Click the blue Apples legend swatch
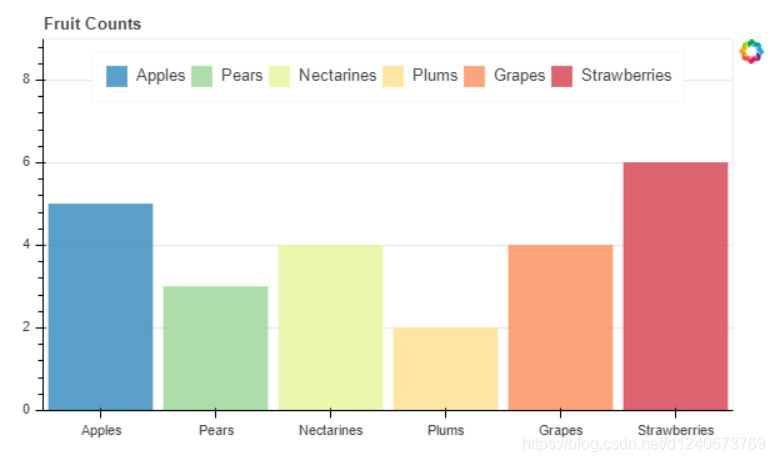This screenshot has width=775, height=462. [x=117, y=76]
